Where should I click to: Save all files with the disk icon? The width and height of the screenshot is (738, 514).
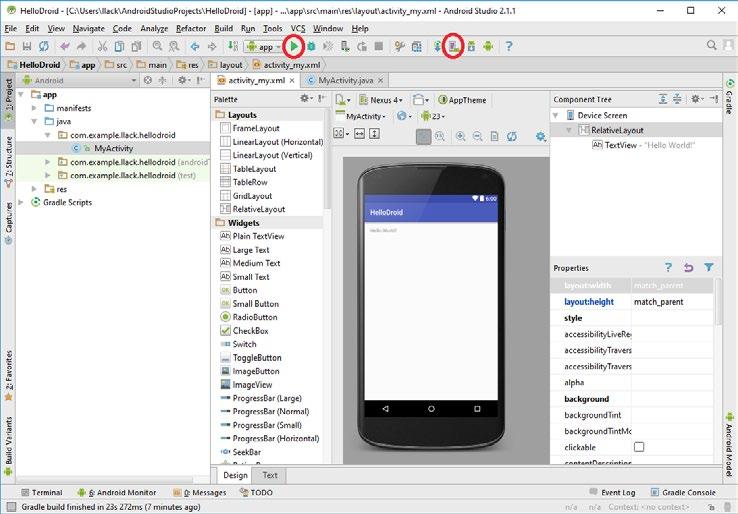(27, 46)
